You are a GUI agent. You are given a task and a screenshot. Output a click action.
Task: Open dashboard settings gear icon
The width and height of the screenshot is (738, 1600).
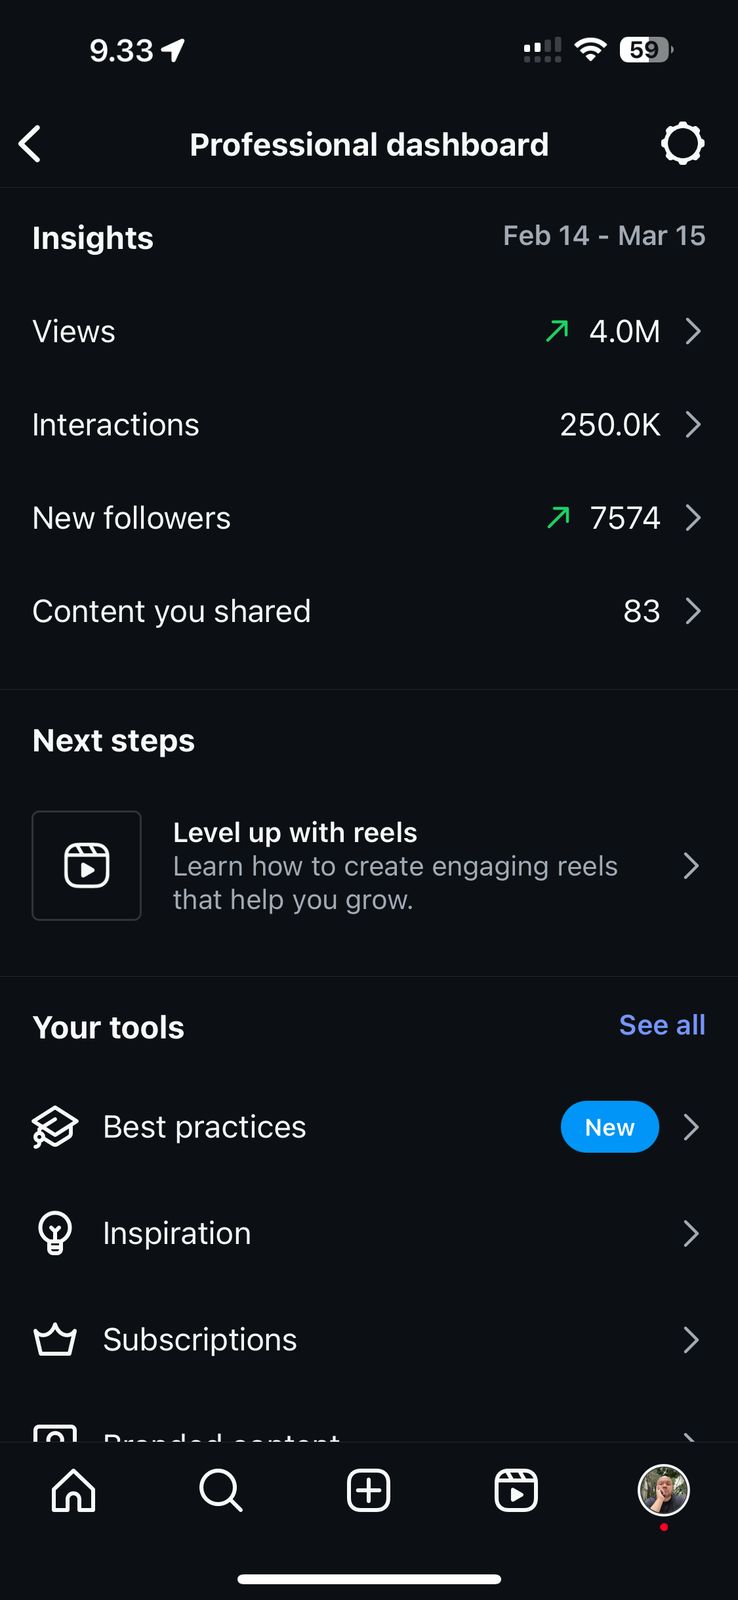683,144
